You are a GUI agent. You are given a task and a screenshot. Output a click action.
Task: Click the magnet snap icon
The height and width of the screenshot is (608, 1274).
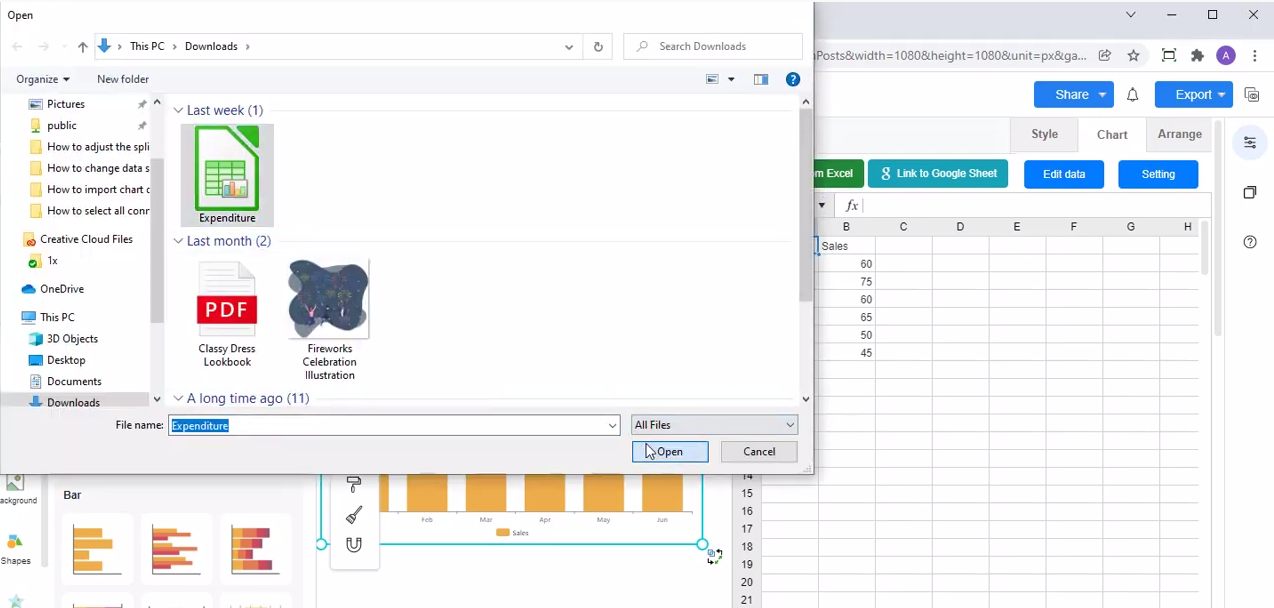pos(353,545)
